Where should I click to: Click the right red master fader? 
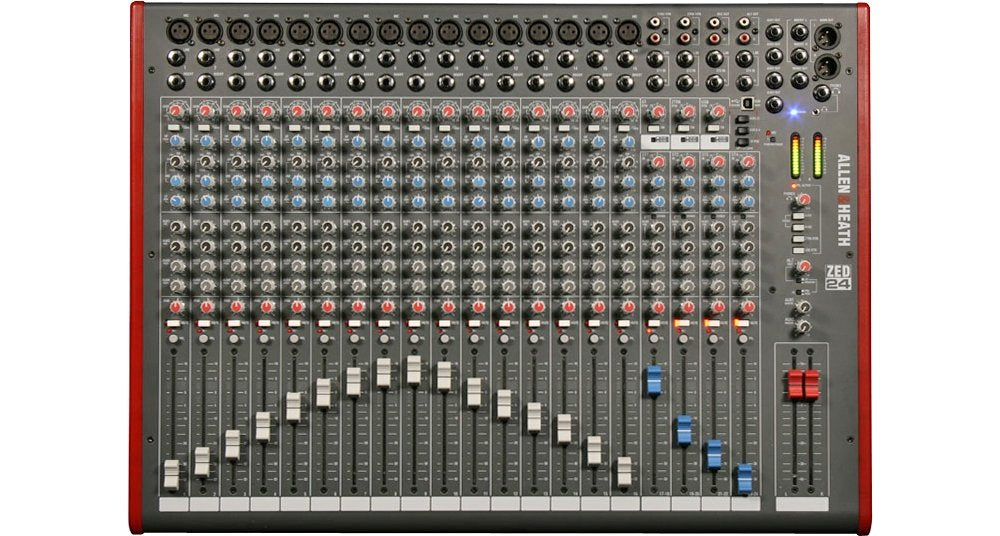click(x=811, y=384)
